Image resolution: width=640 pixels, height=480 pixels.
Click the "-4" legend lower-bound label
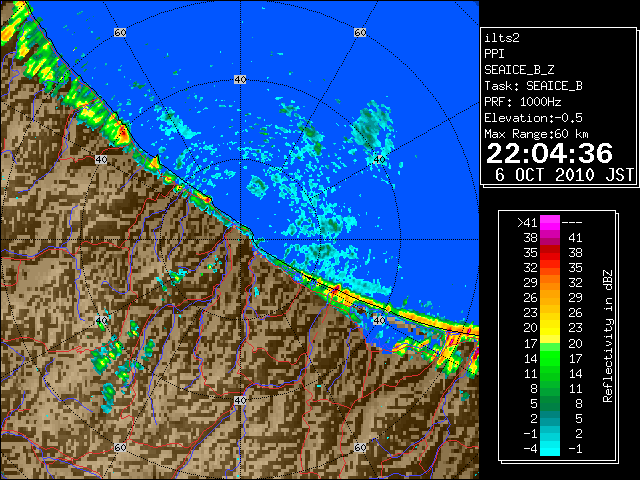pyautogui.click(x=530, y=449)
